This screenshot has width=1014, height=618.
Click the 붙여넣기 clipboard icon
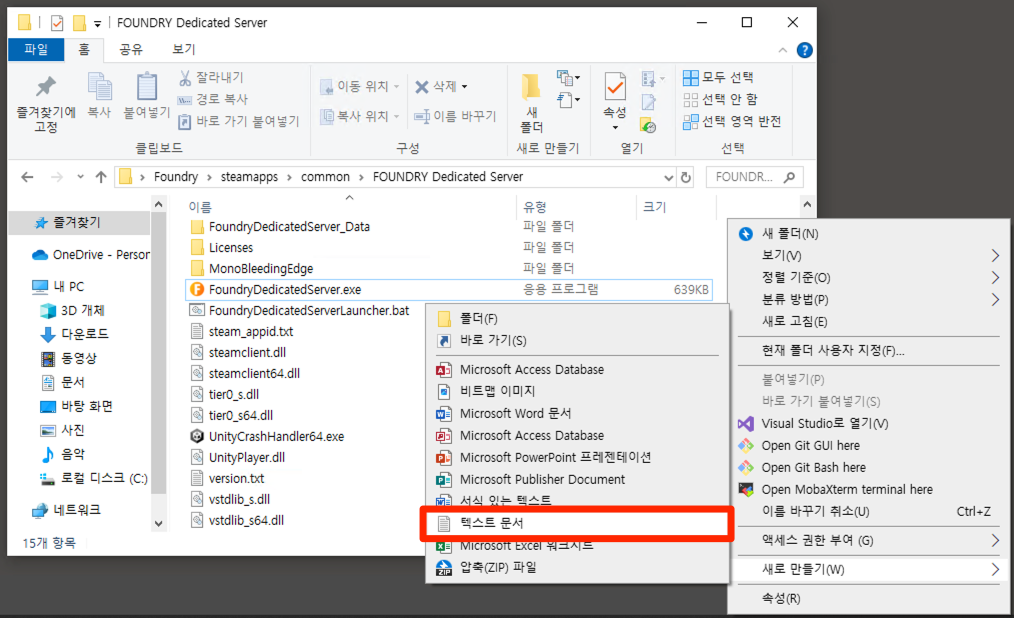[147, 87]
